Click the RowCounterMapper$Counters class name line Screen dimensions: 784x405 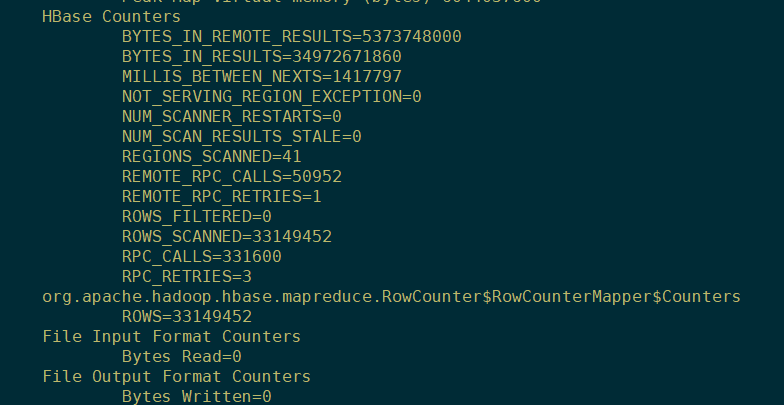click(x=391, y=296)
